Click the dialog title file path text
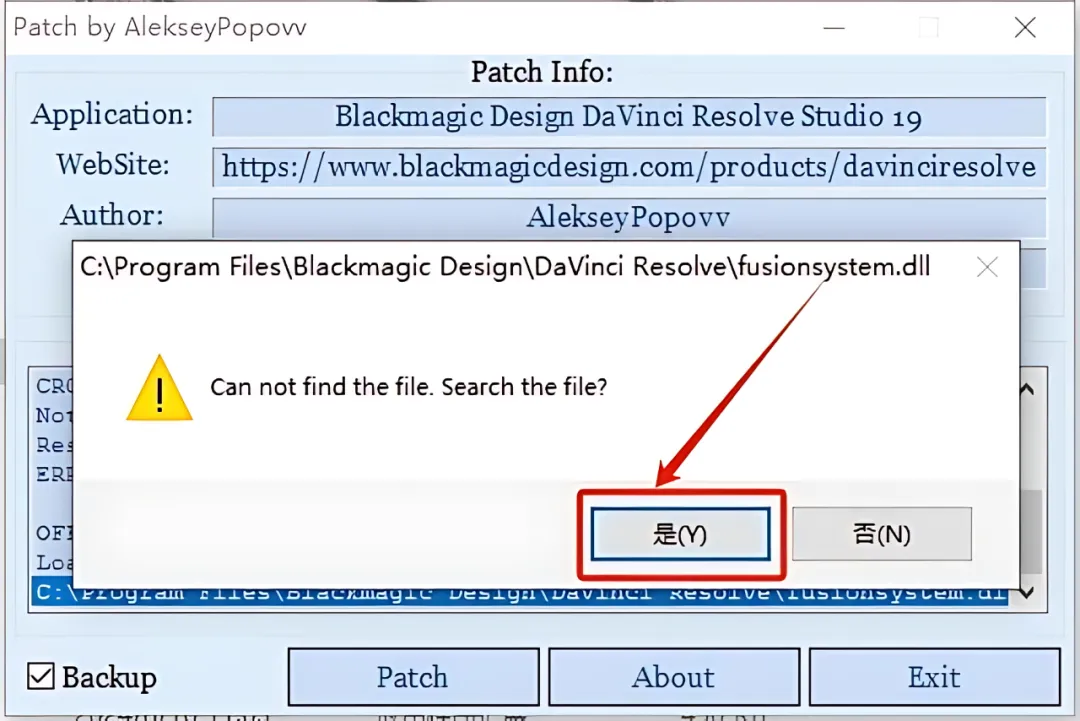The image size is (1080, 721). (x=505, y=267)
